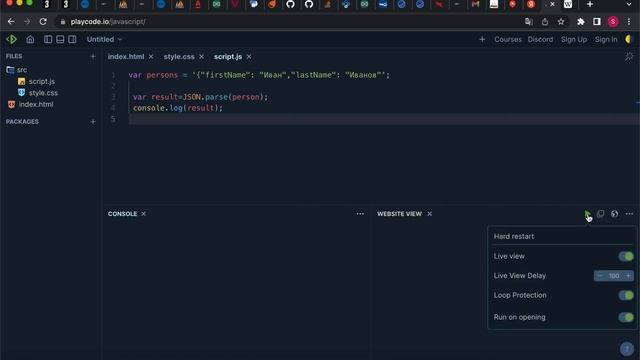Screen dimensions: 640x360
Task: Switch to the style.css tab
Action: tap(179, 57)
